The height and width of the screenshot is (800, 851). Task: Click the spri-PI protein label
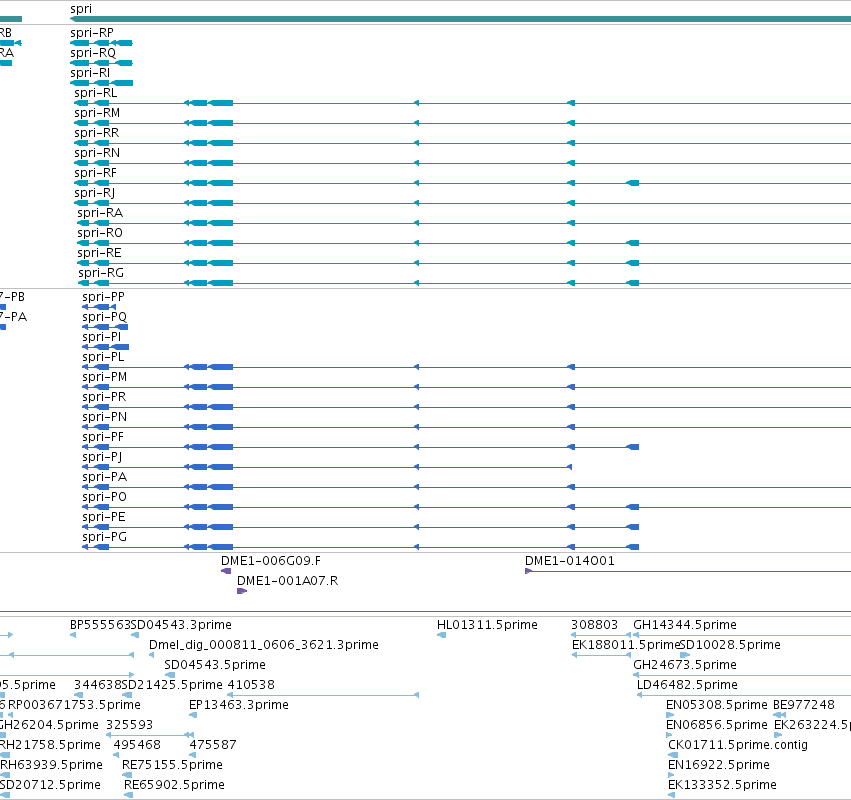pyautogui.click(x=101, y=337)
